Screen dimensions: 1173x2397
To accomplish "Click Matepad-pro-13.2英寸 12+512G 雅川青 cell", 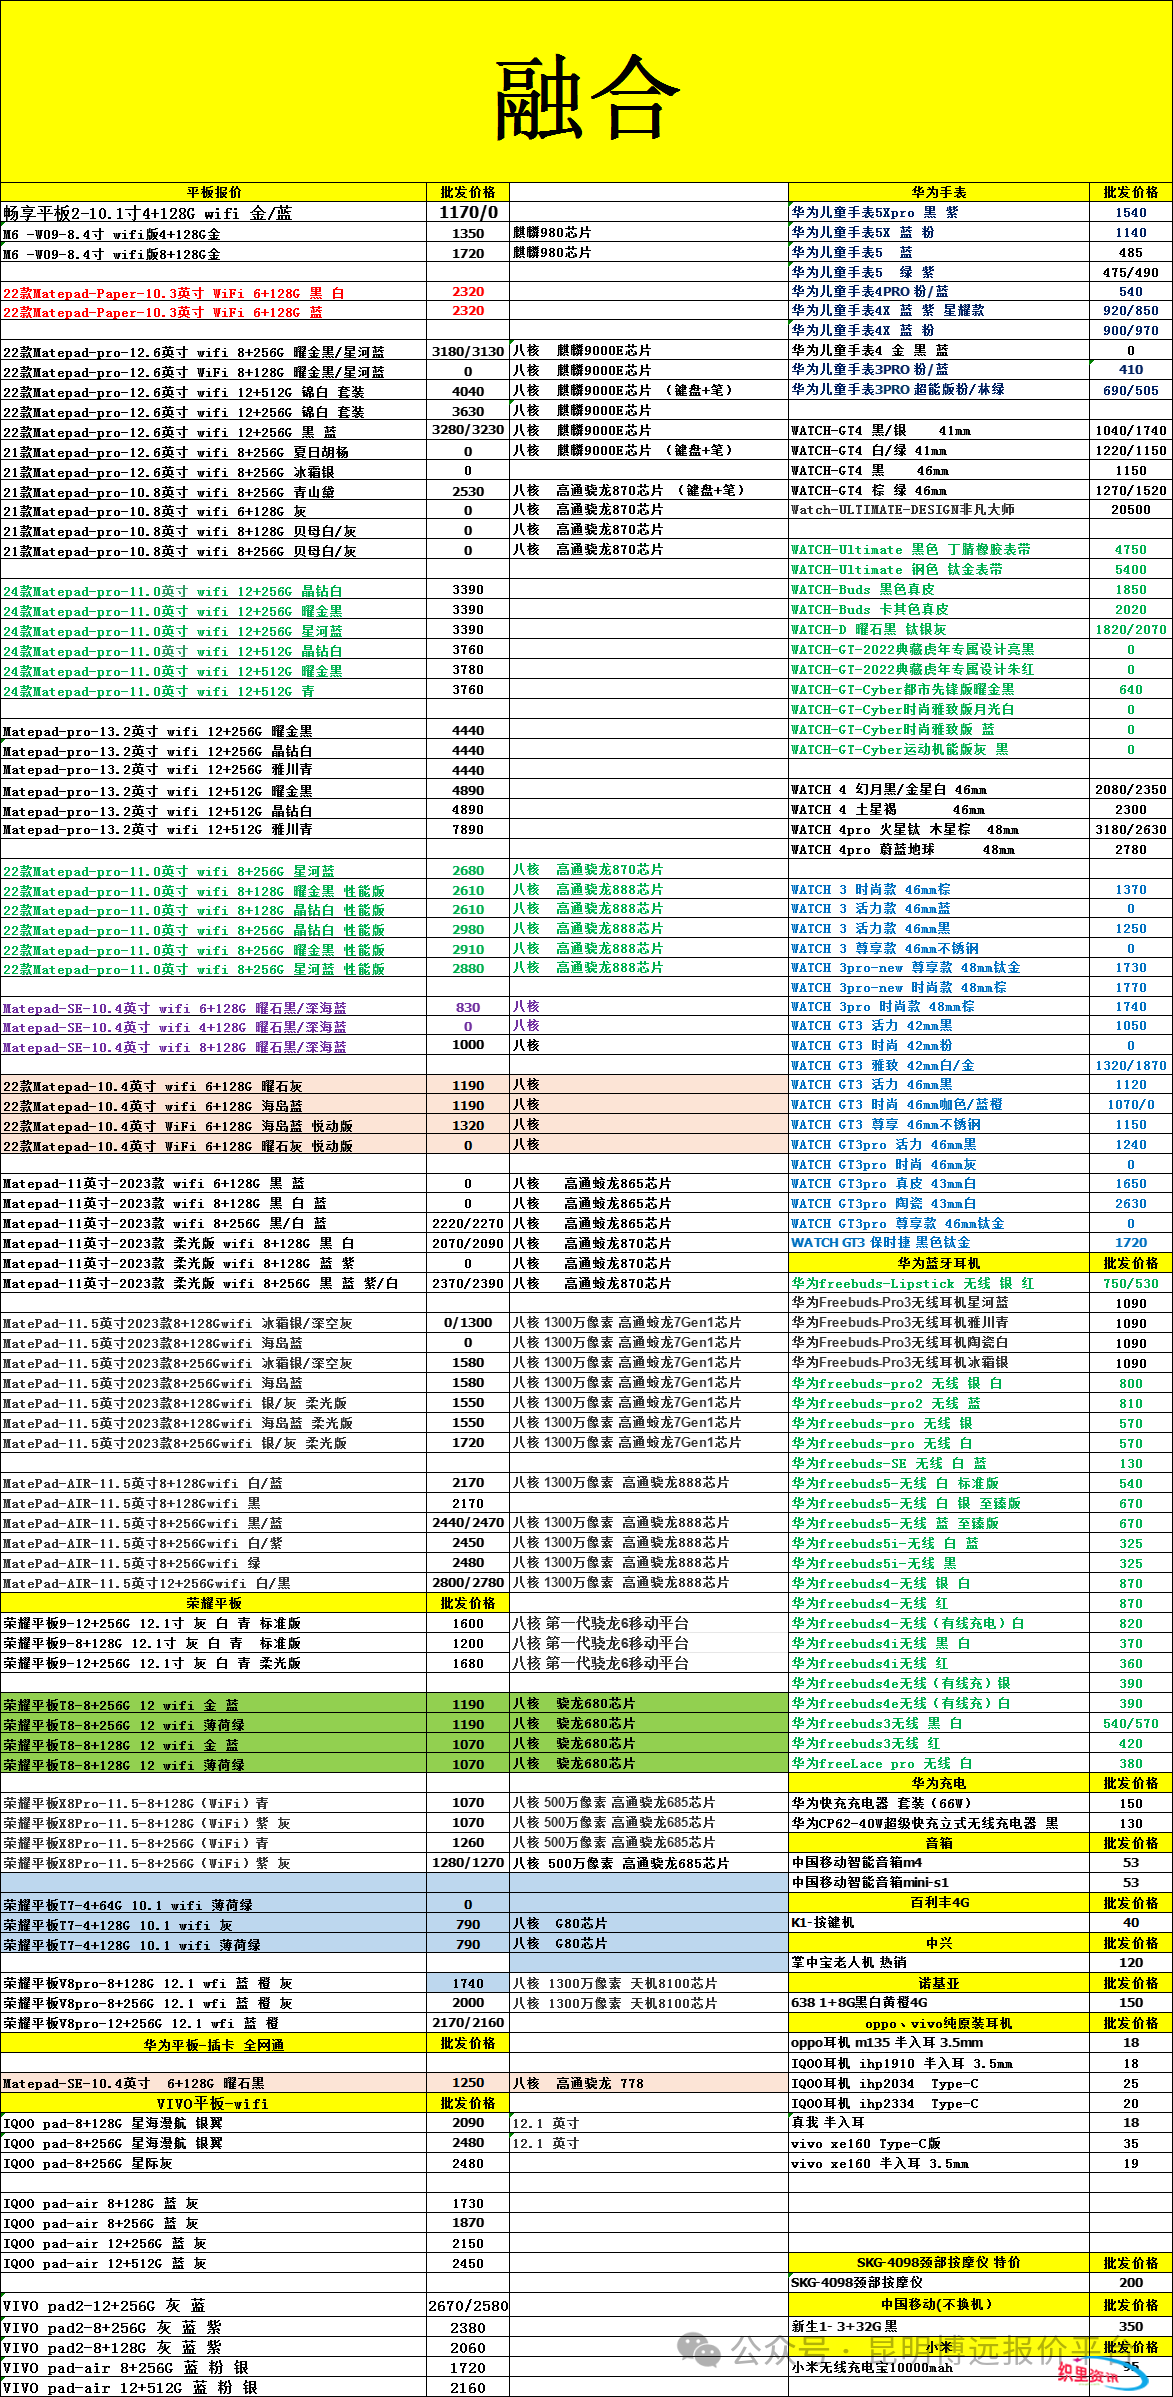I will [x=214, y=830].
